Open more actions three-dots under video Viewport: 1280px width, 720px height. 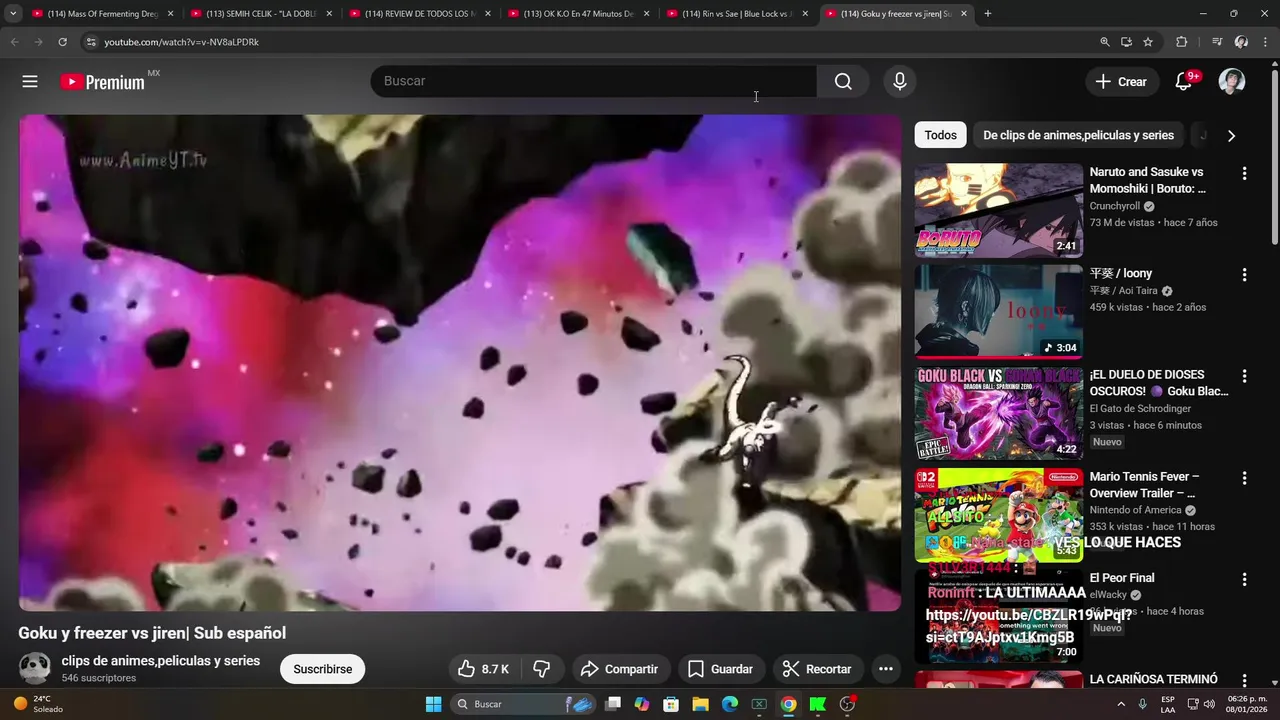(x=885, y=669)
